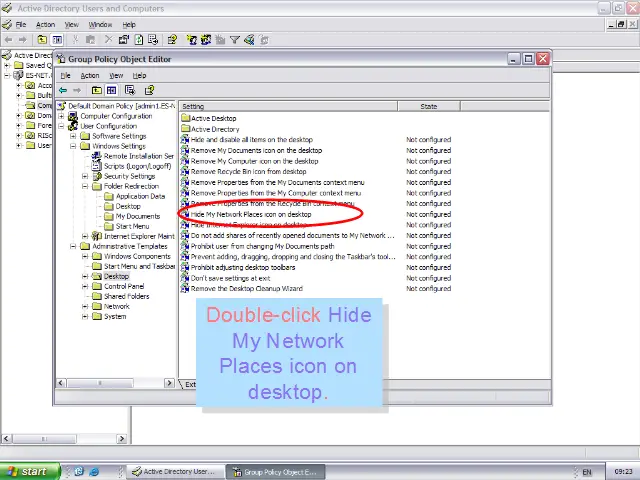640x480 pixels.
Task: Open Internet Explorer quick launch icon
Action: click(94, 471)
